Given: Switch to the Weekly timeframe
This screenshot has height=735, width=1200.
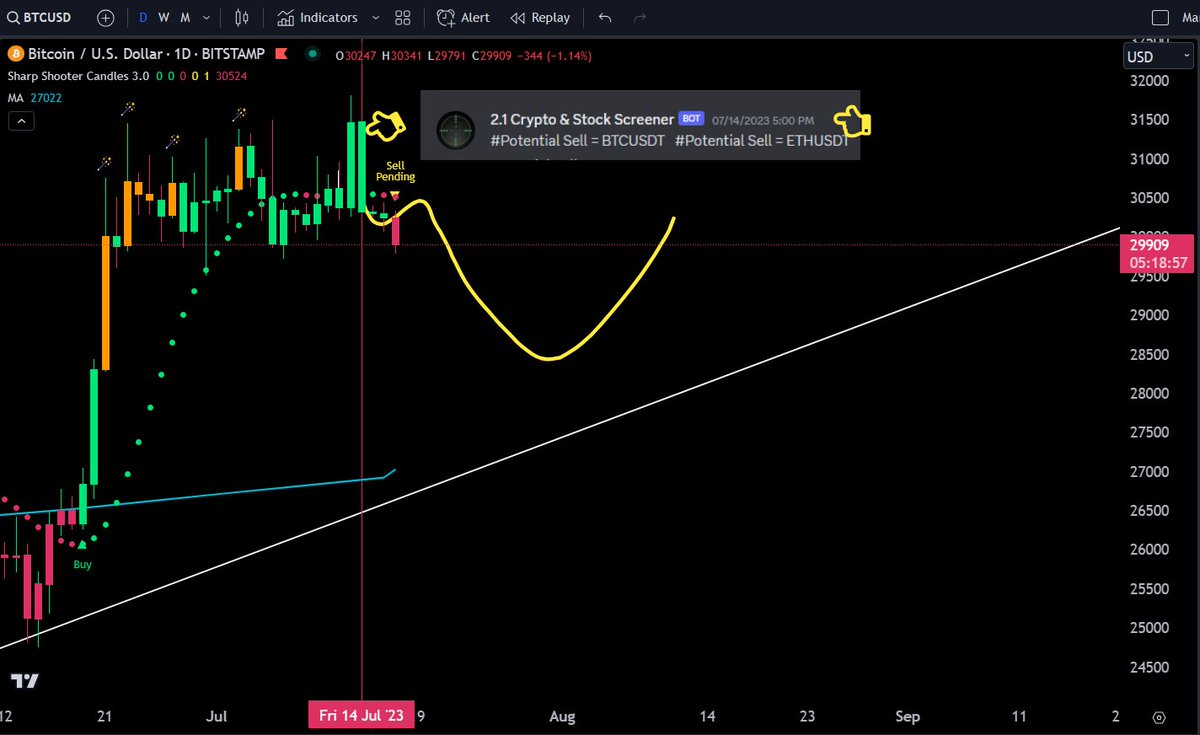Looking at the screenshot, I should [163, 17].
